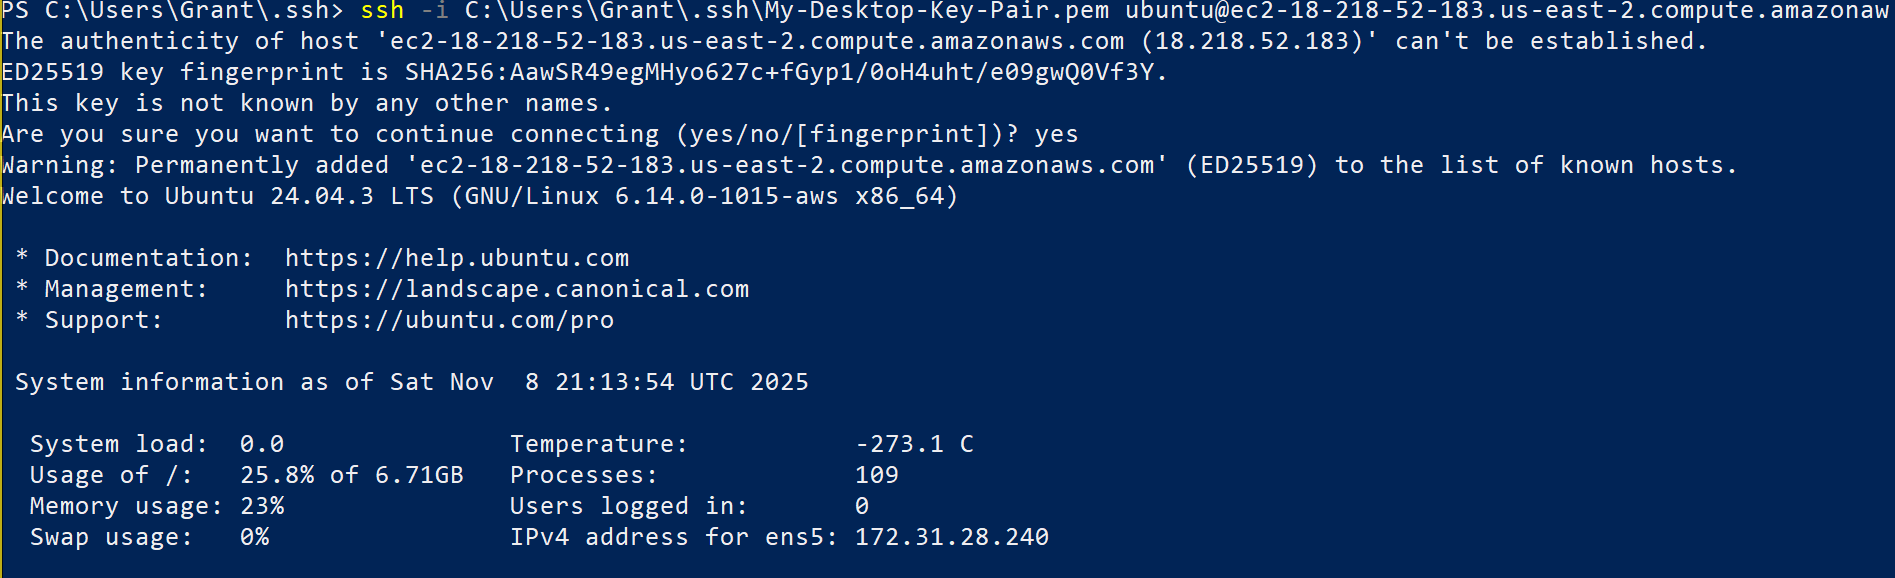Click the "-i" flag in the ssh command
Screen dimensions: 1895x578
click(x=434, y=11)
